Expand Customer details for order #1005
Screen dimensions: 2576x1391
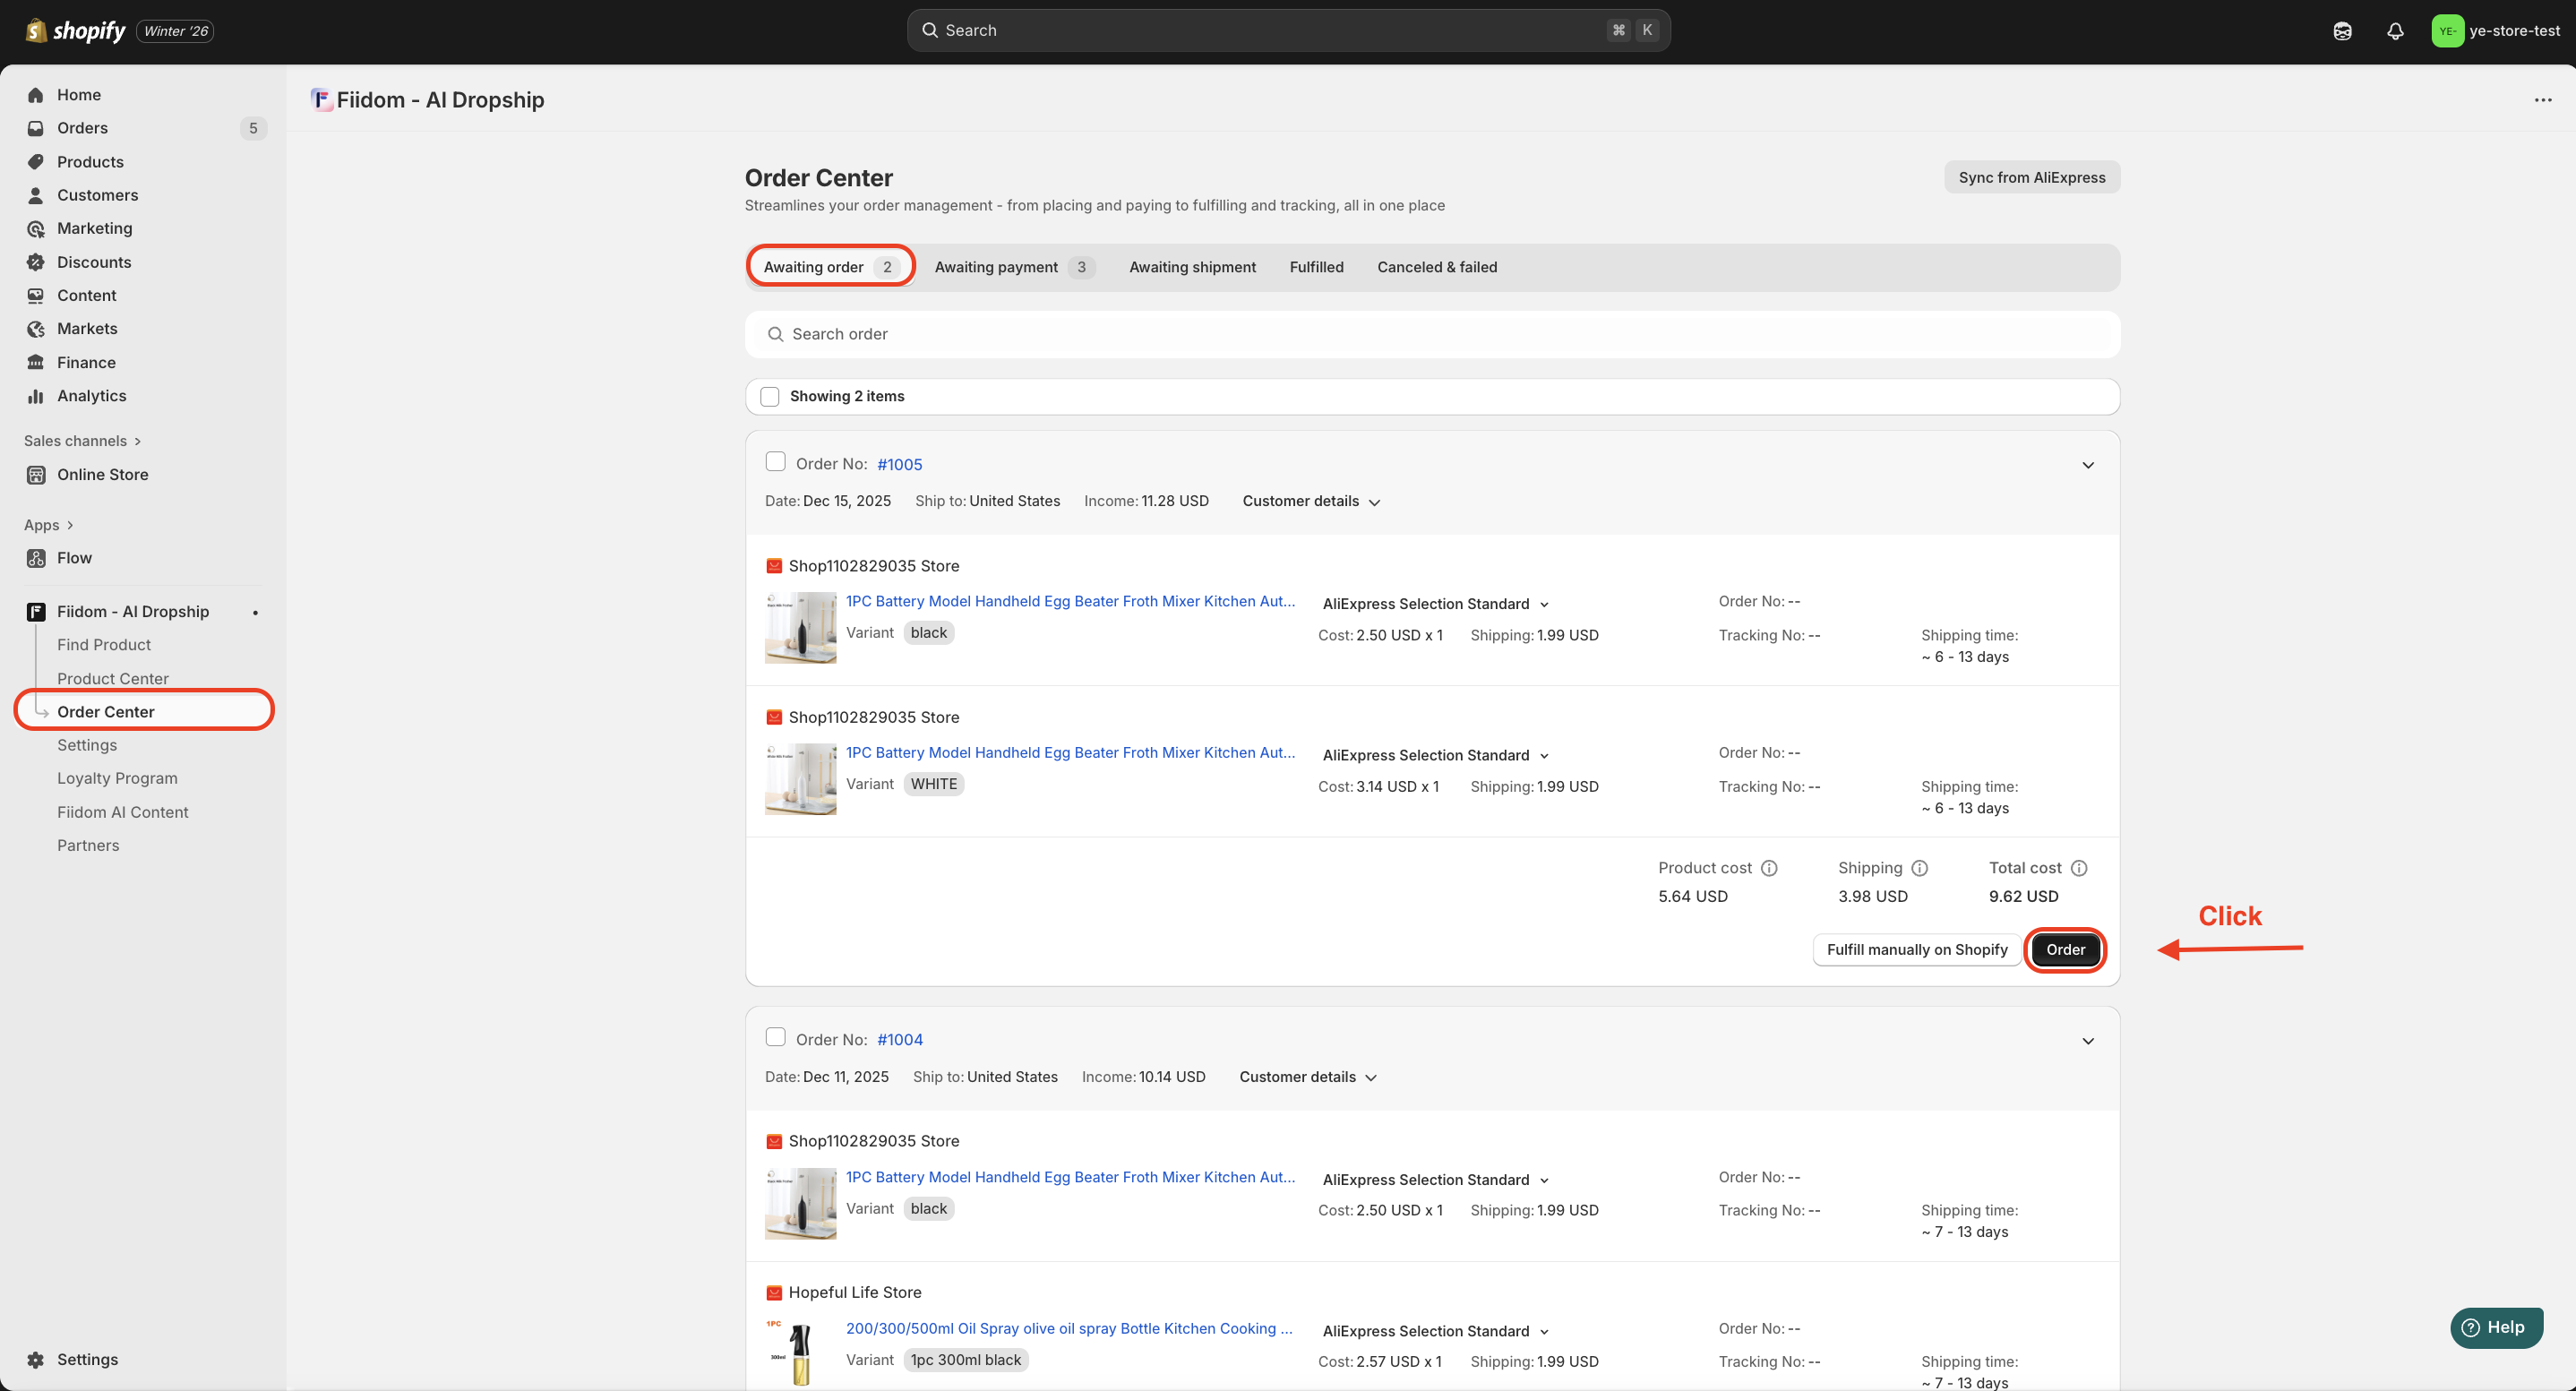point(1311,501)
